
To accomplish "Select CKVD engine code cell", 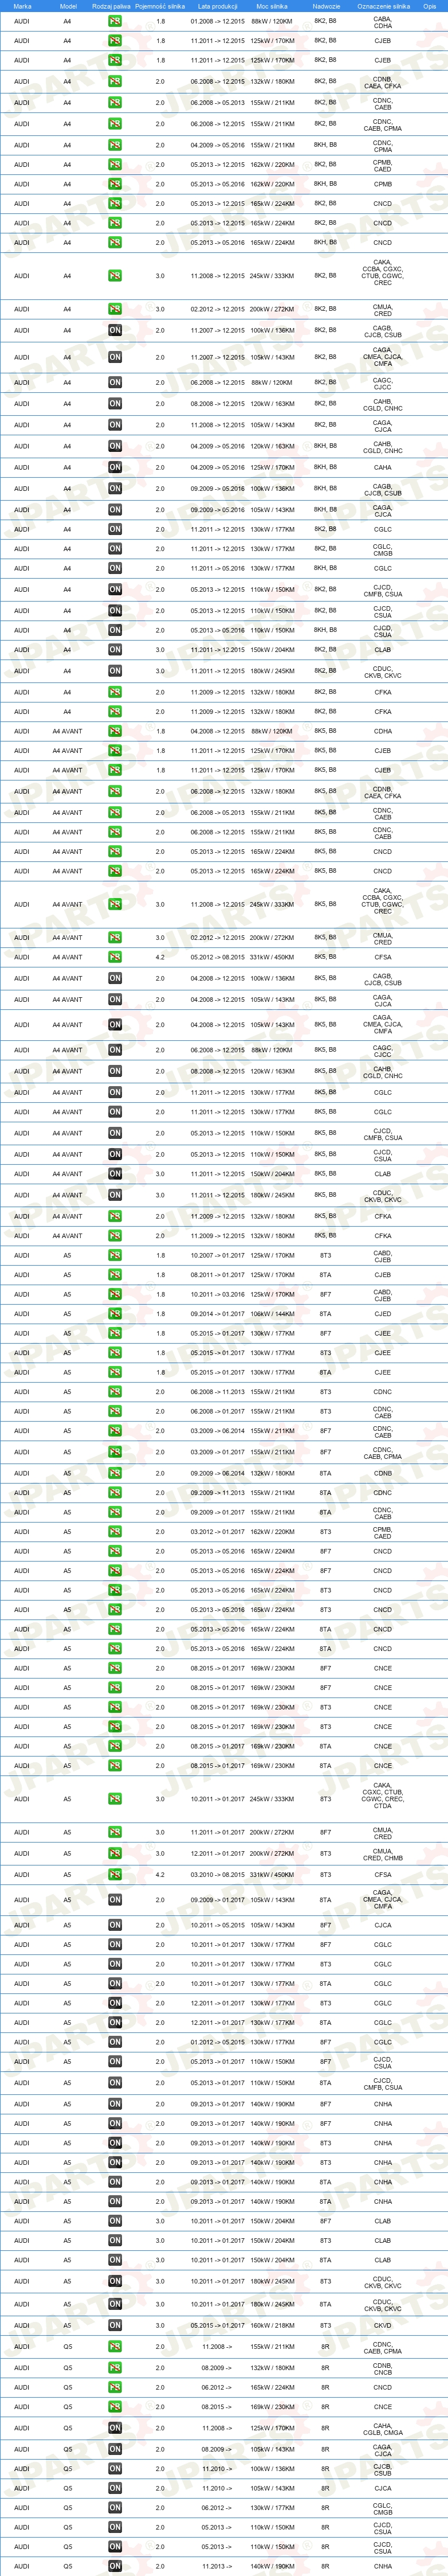I will (383, 2325).
